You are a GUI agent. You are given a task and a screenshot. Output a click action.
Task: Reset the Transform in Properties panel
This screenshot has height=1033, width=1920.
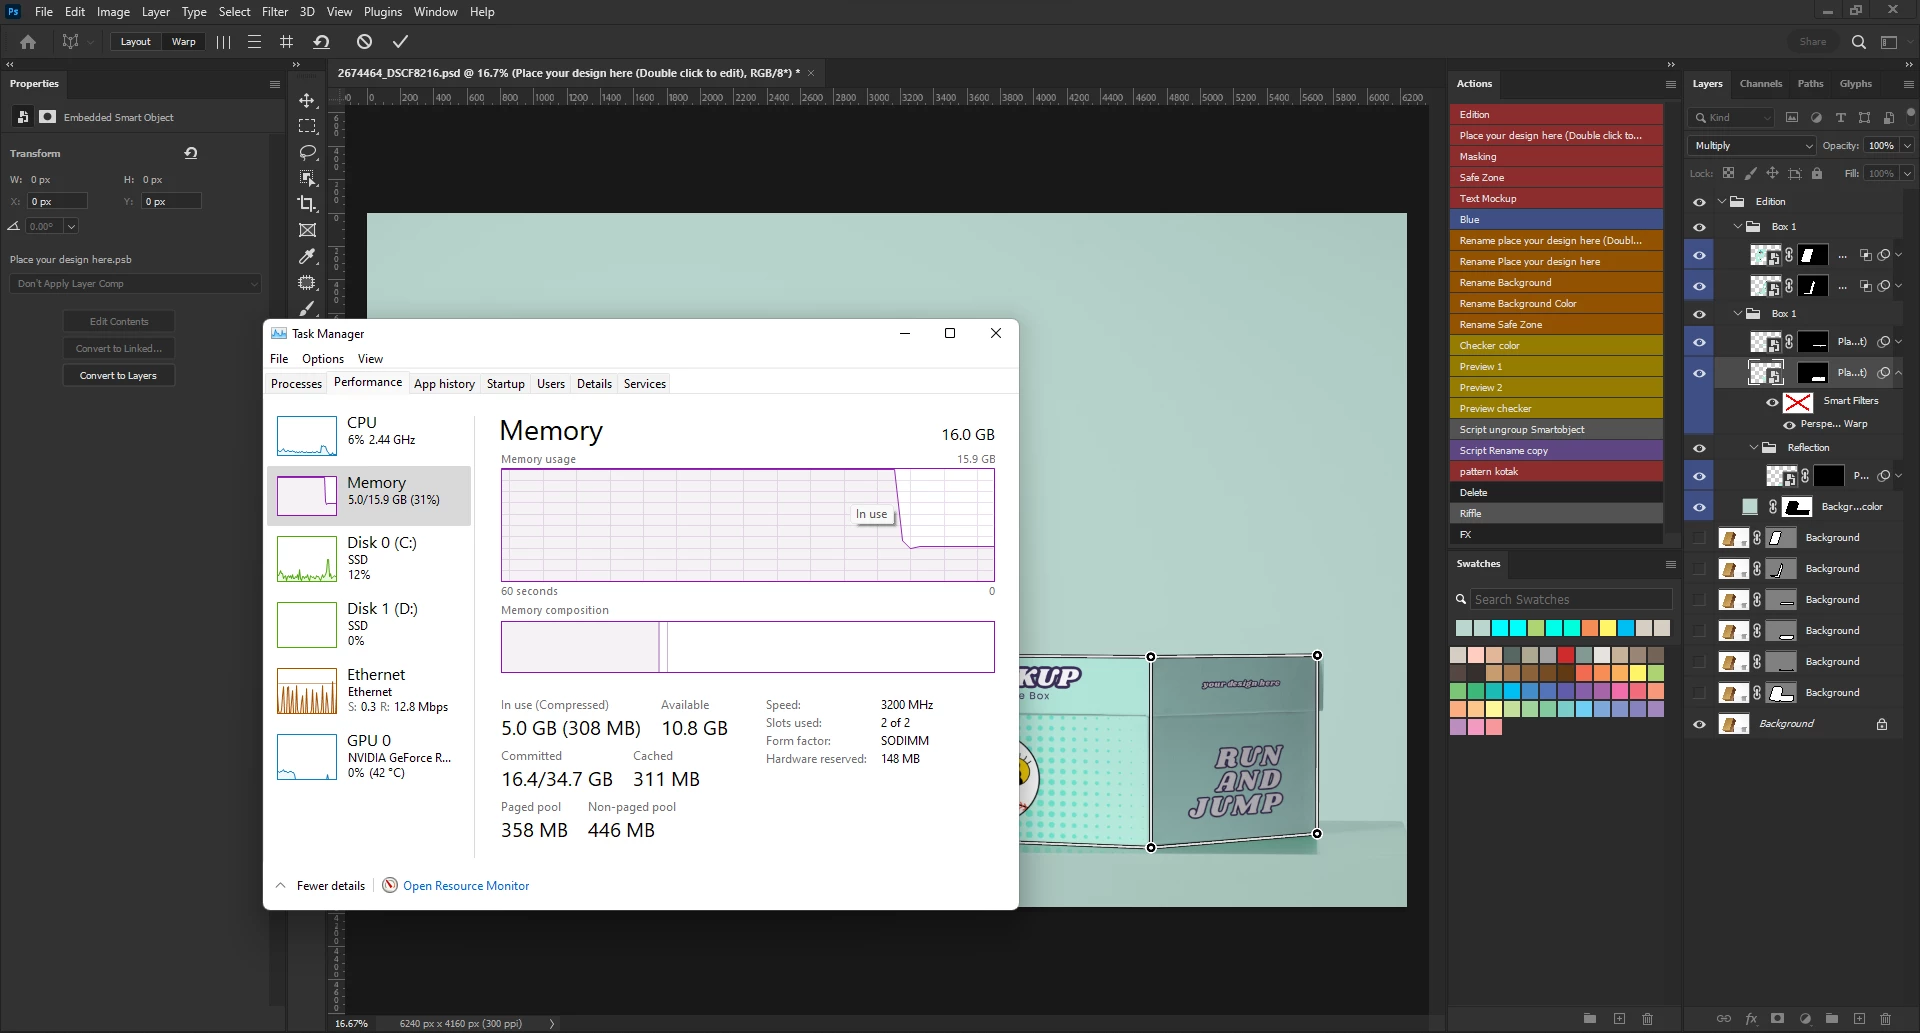tap(191, 153)
